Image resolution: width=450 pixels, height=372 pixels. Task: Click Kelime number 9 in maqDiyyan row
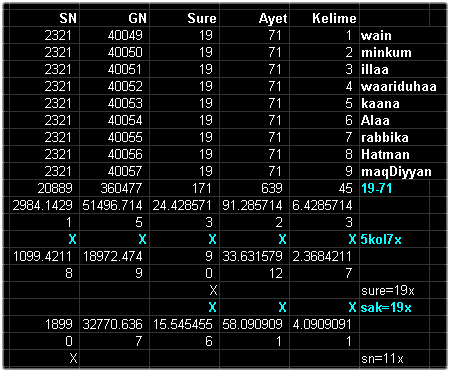(x=349, y=171)
